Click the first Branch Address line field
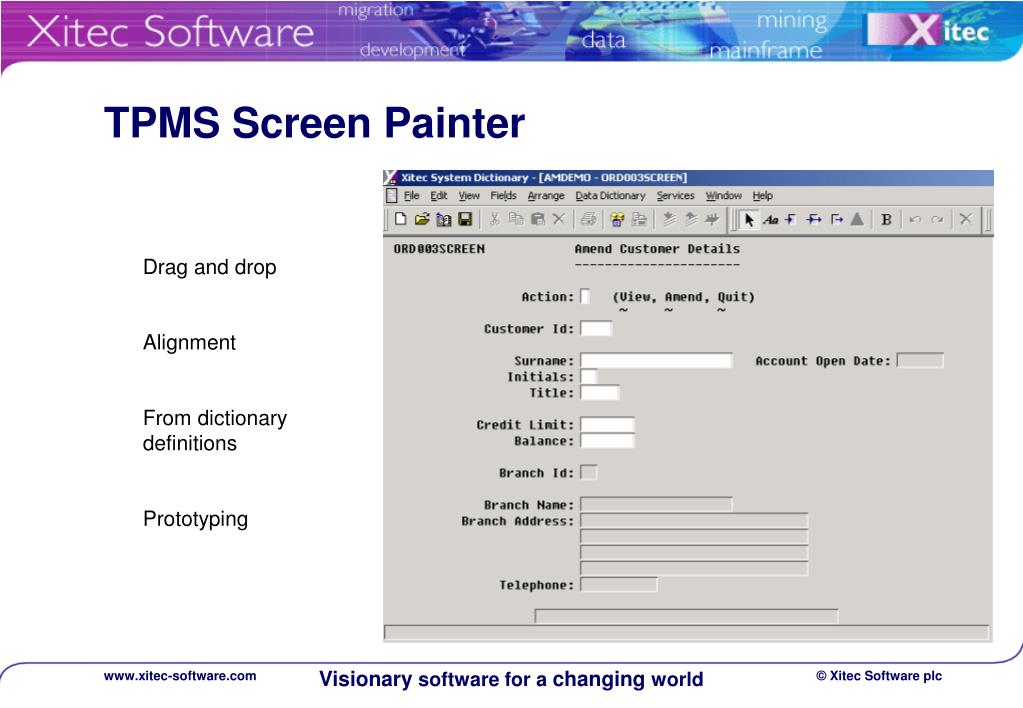This screenshot has width=1023, height=708. 694,520
